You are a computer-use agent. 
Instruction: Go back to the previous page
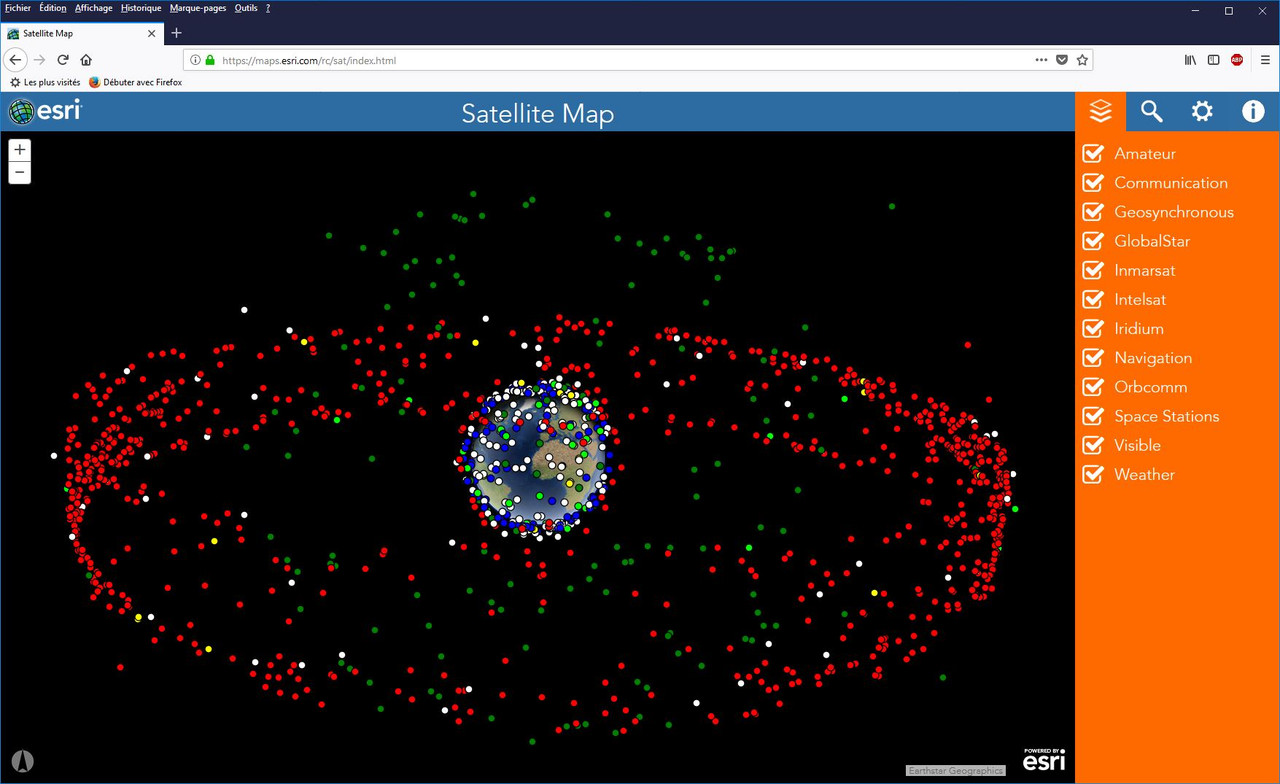(x=15, y=60)
